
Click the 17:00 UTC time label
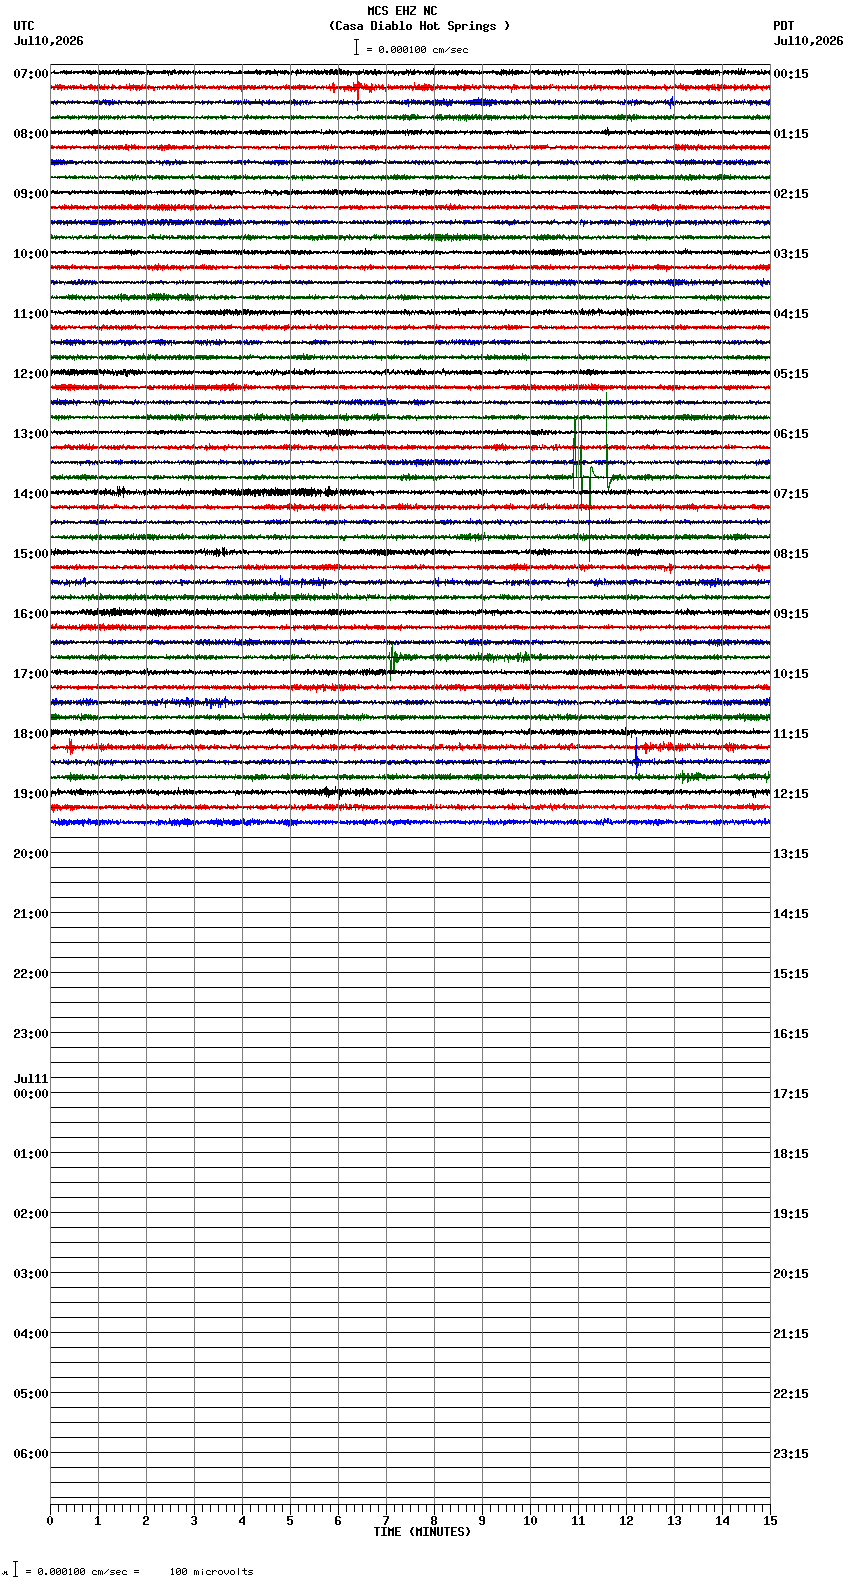[31, 674]
